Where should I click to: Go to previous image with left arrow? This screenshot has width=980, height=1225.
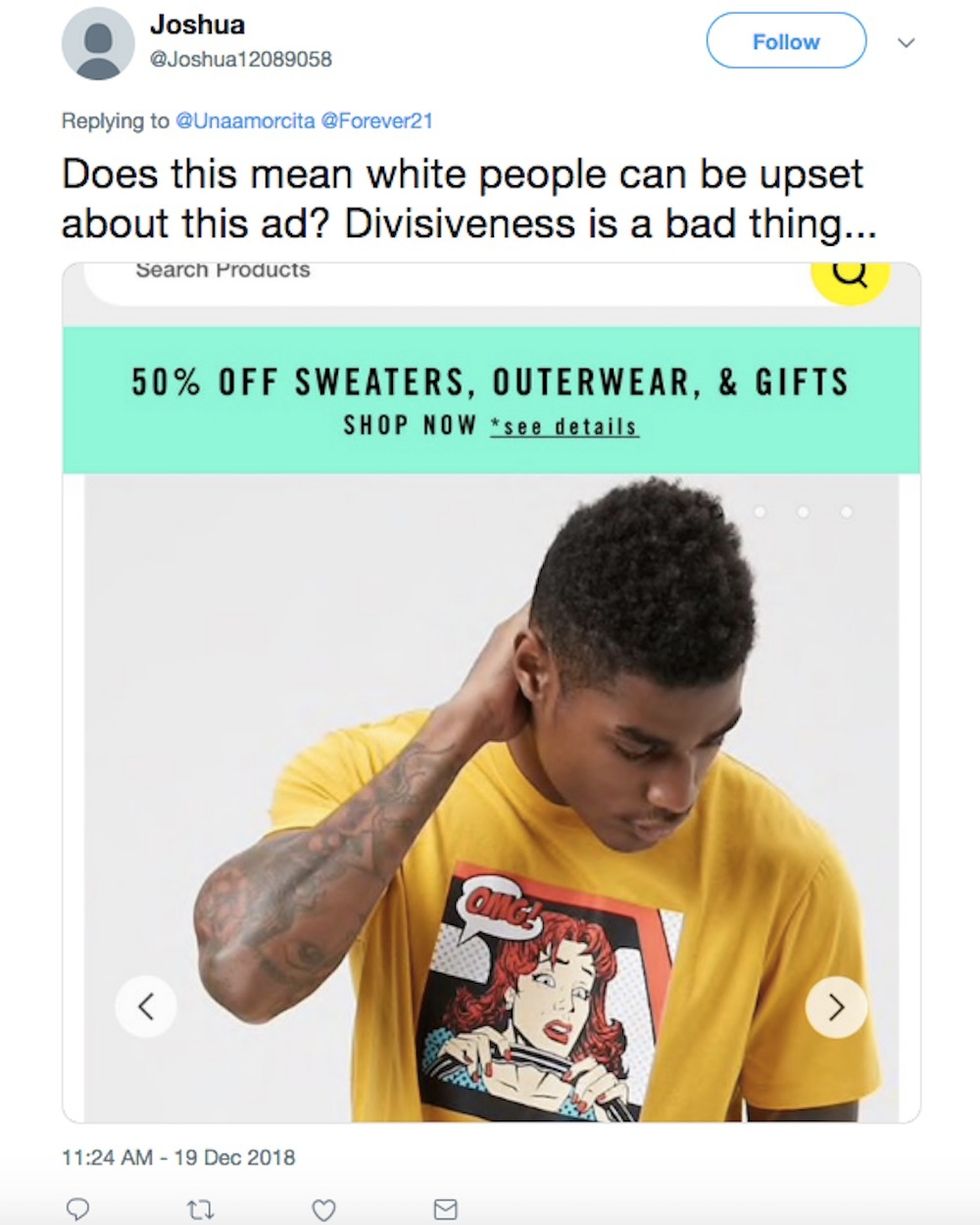(x=146, y=1006)
